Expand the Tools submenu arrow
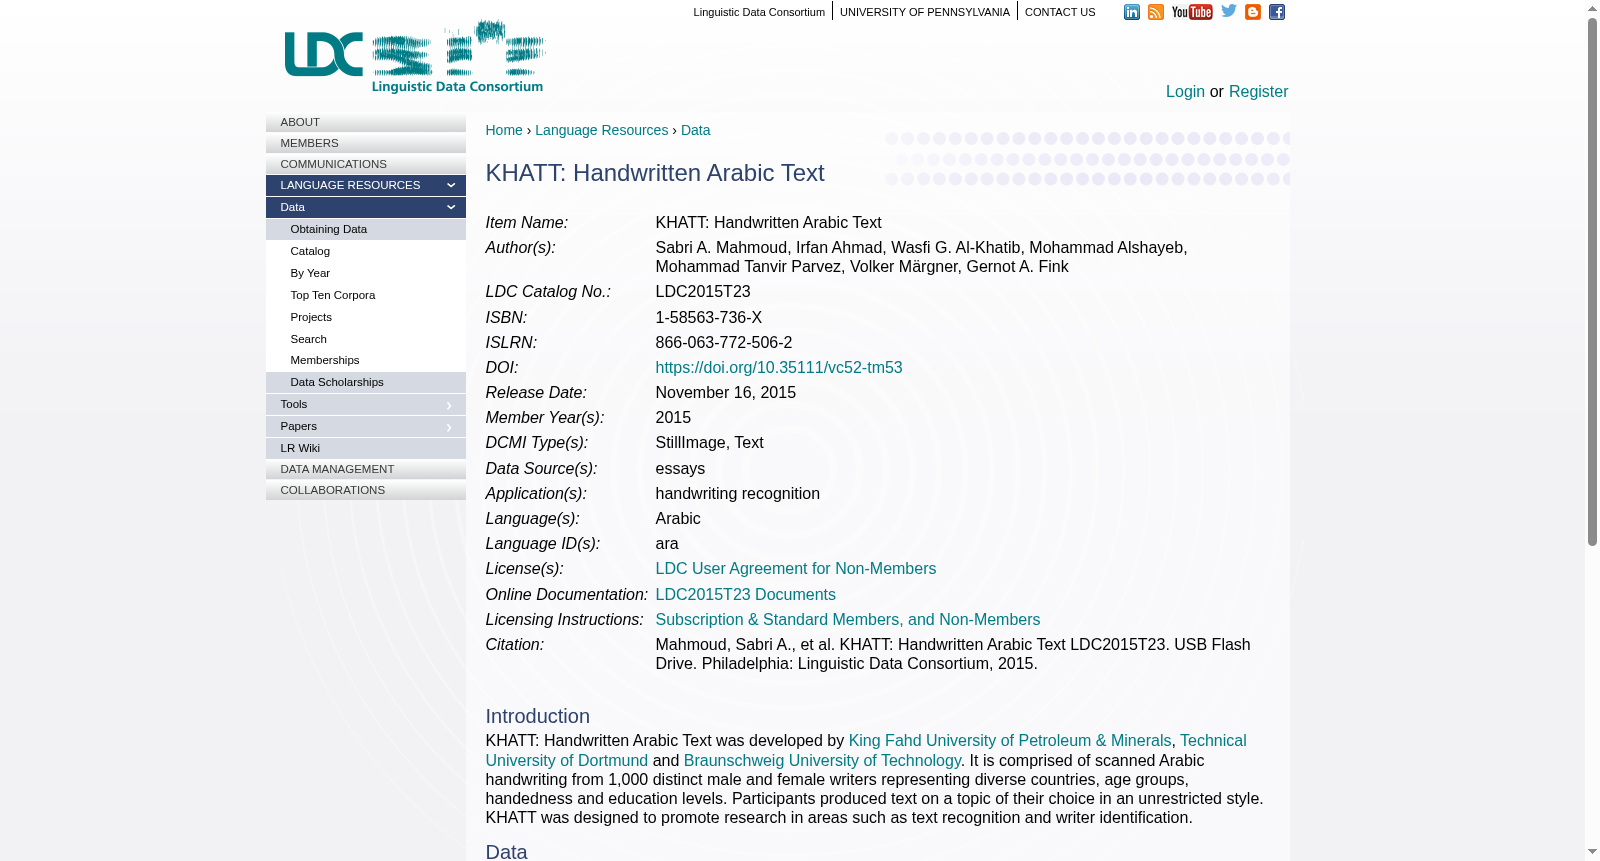Image resolution: width=1600 pixels, height=861 pixels. (x=449, y=405)
